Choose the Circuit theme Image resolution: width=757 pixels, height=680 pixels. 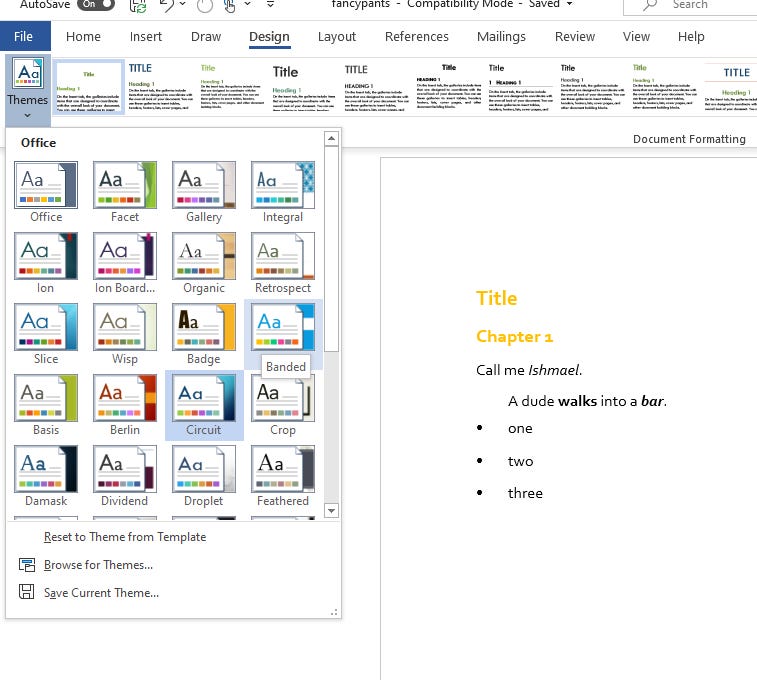204,398
